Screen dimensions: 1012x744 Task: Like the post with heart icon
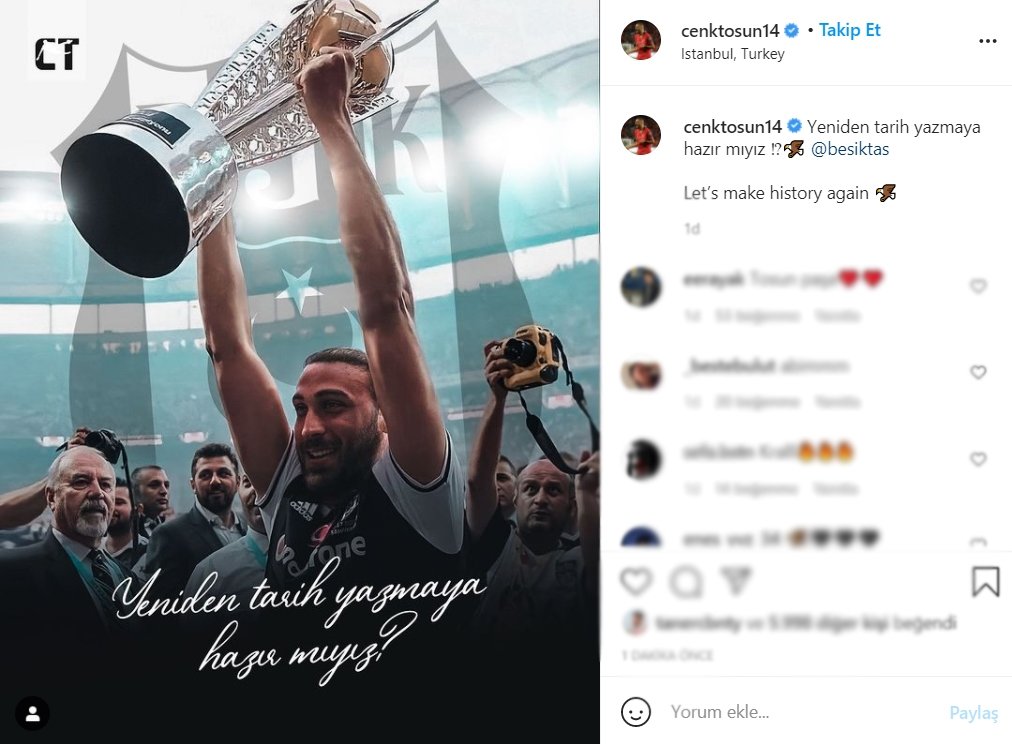pos(636,582)
